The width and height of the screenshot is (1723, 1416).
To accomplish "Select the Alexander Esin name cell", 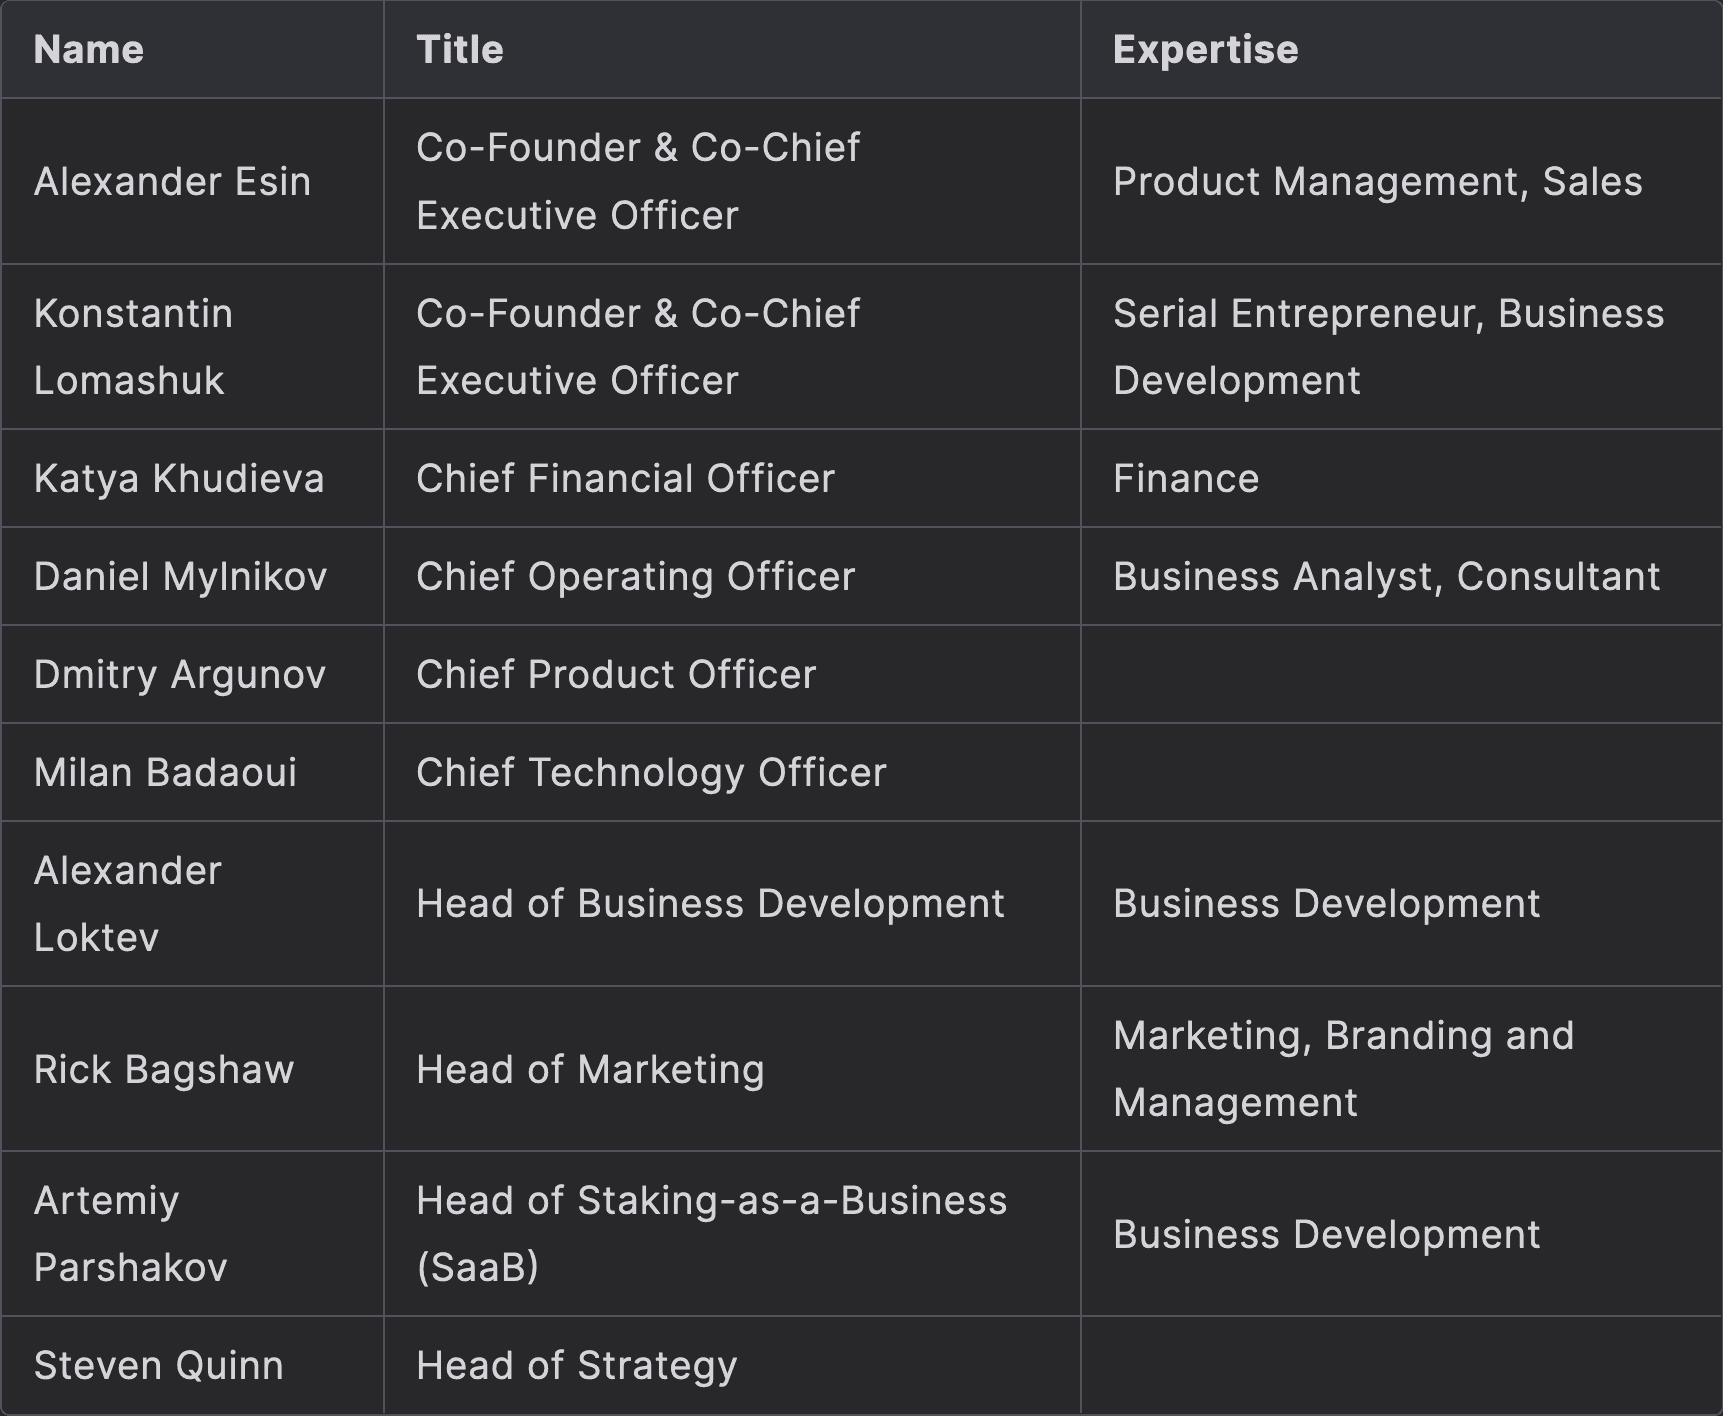I will coord(172,182).
